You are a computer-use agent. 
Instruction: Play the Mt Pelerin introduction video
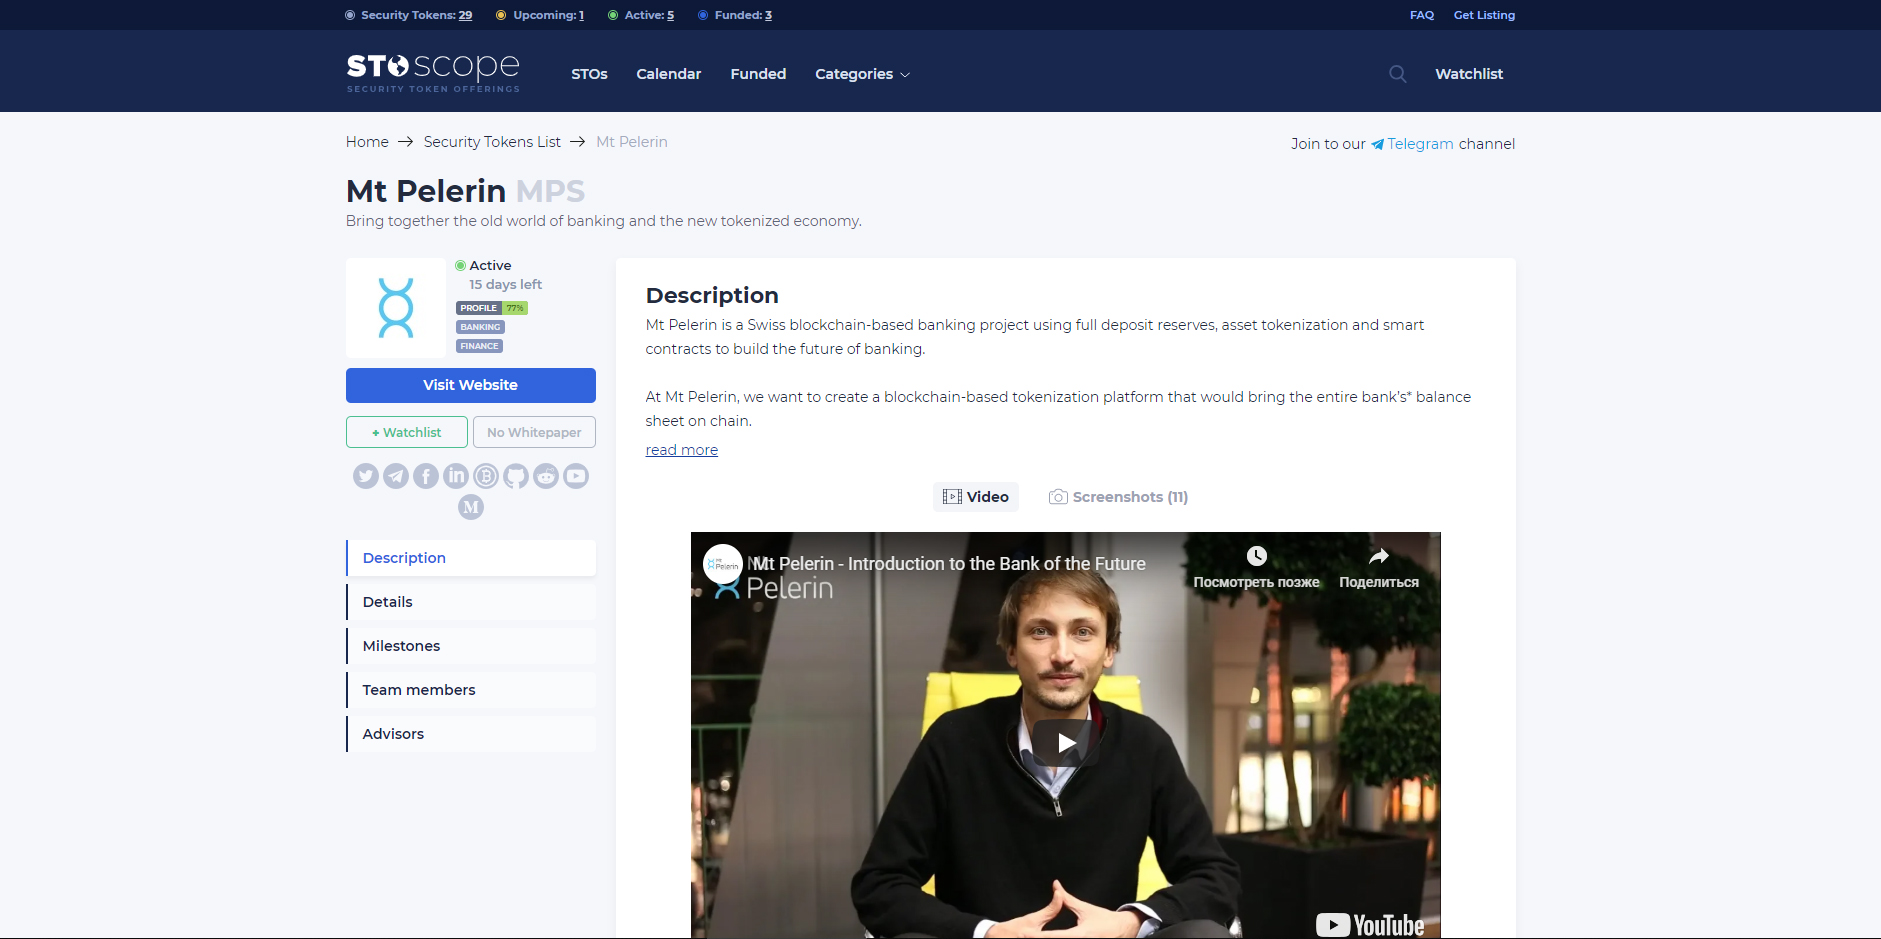point(1066,743)
